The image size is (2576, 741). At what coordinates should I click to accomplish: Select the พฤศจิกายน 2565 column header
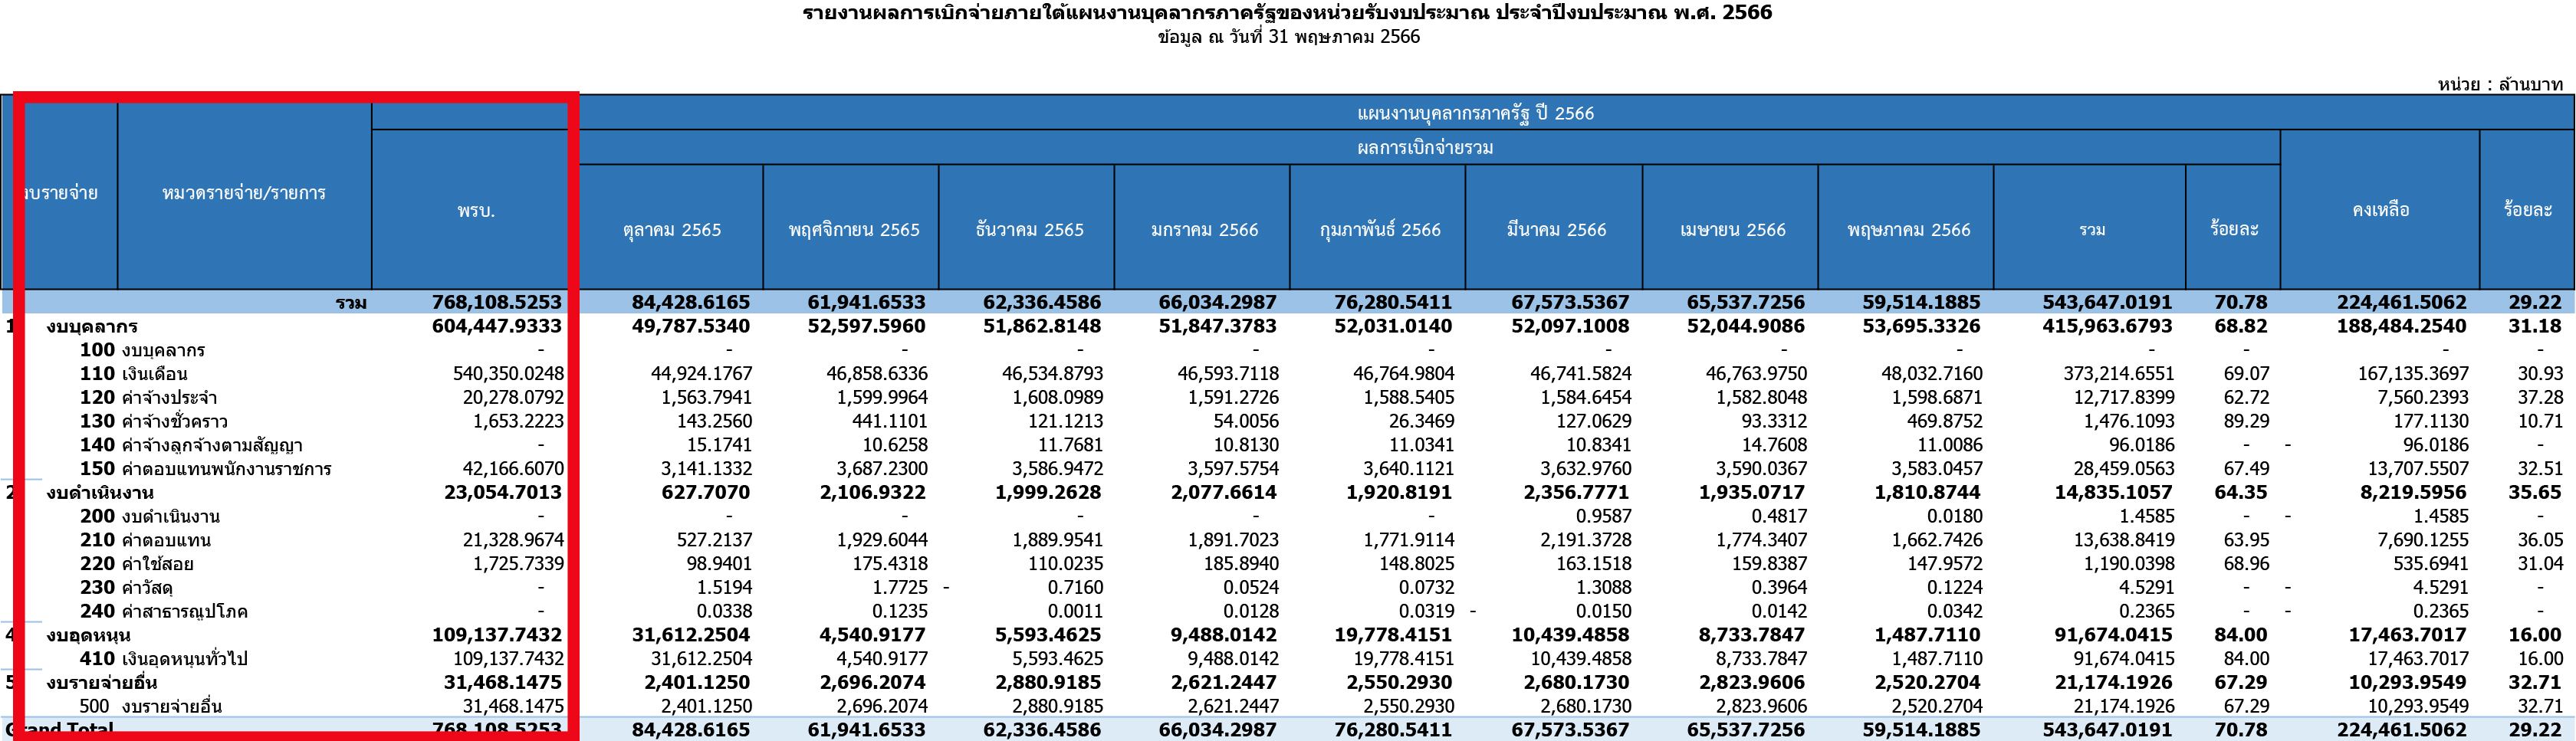click(853, 229)
